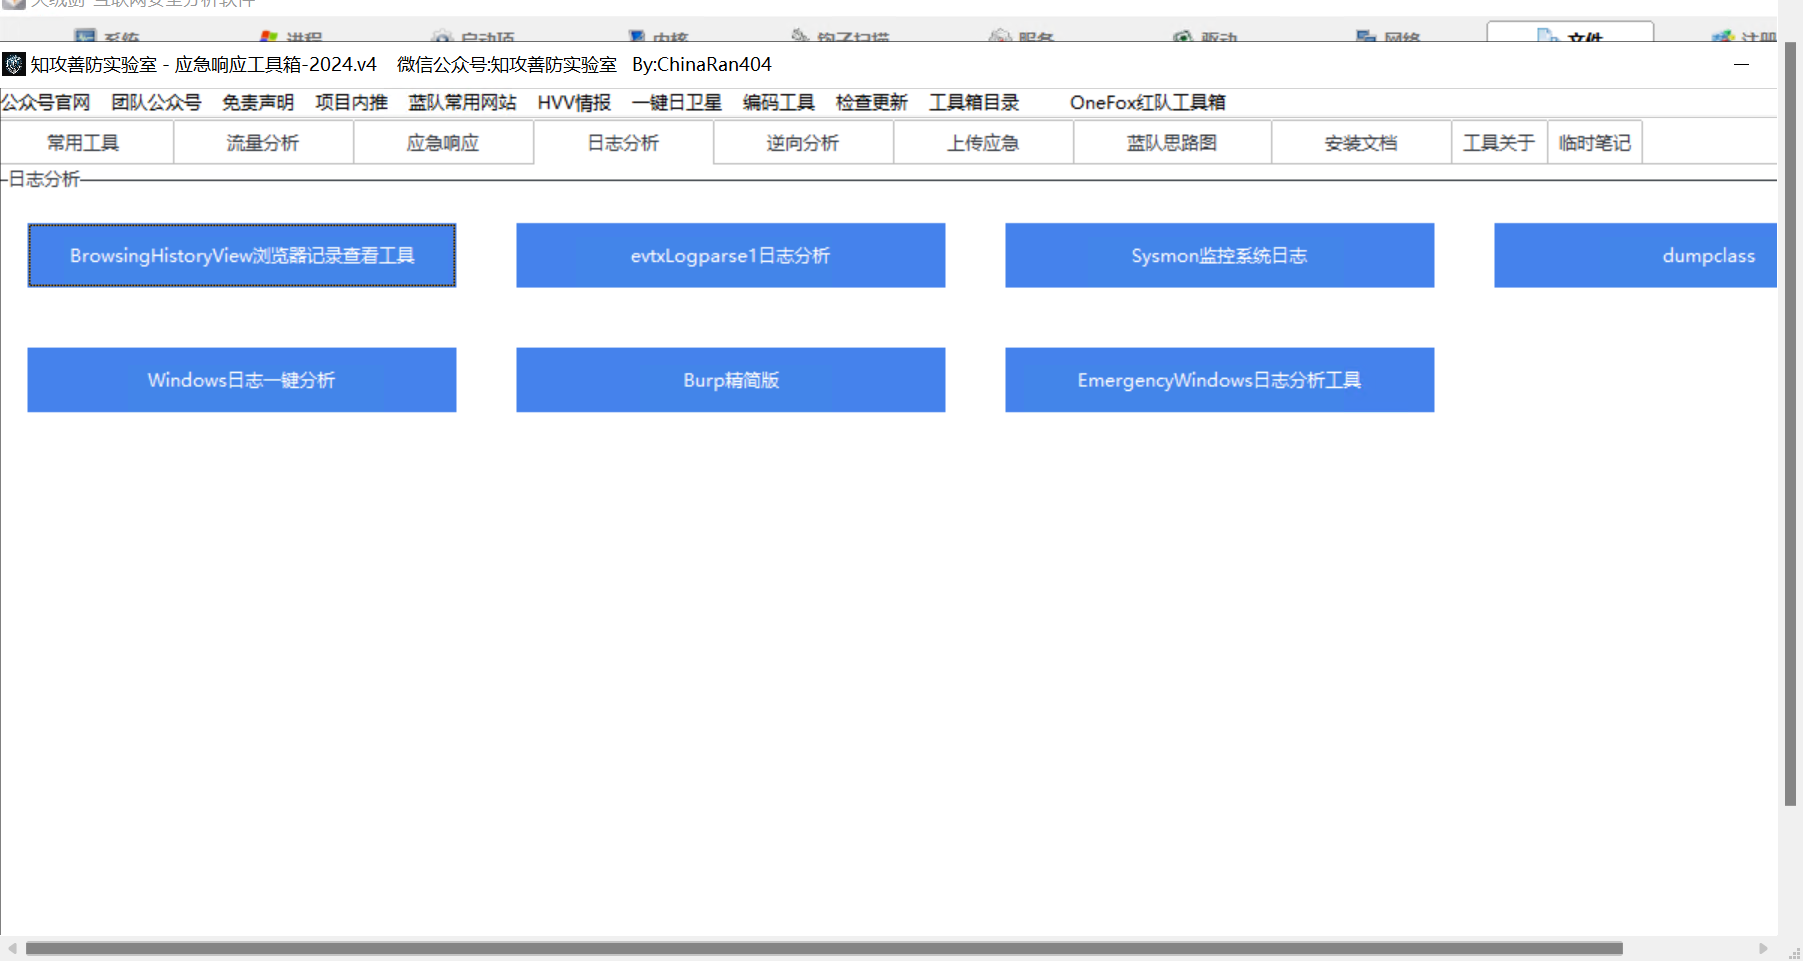The width and height of the screenshot is (1803, 961).
Task: Click the horizontal scrollbar thumb at bottom
Action: (x=824, y=948)
